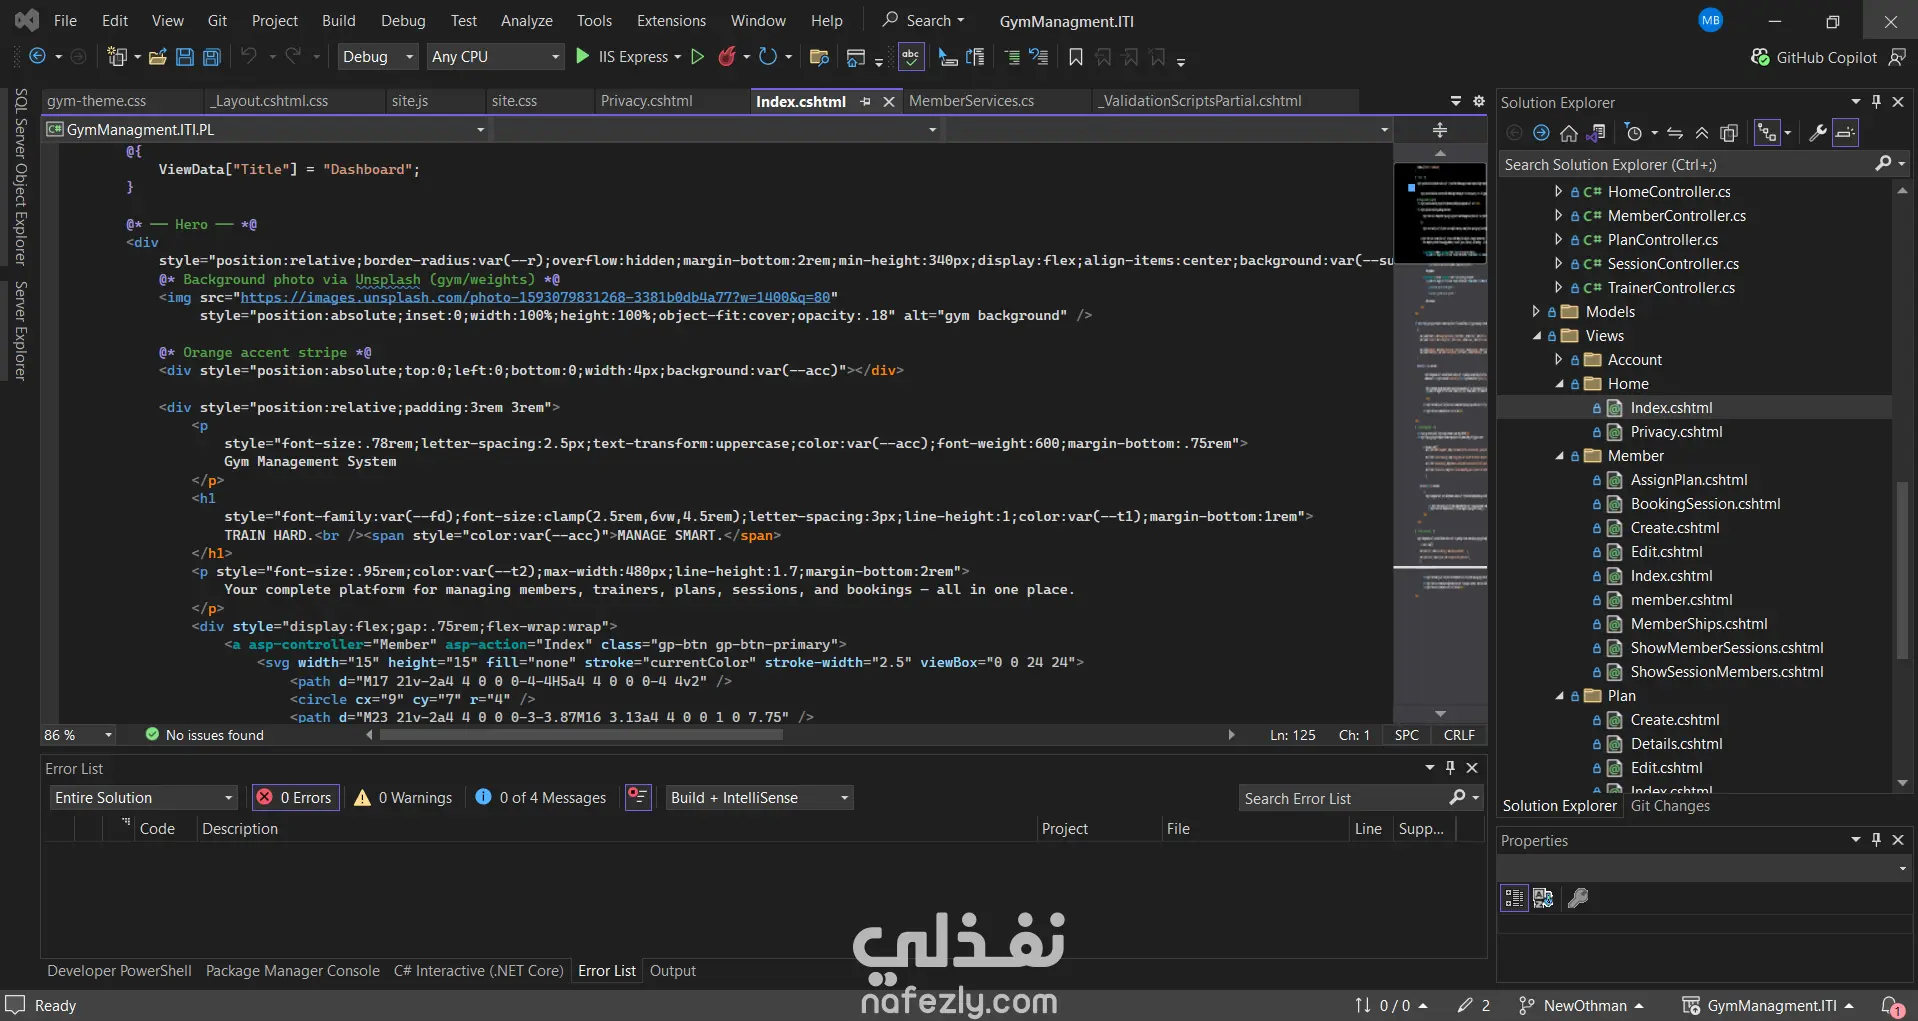
Task: Click the horizontal scrollbar of code editor
Action: (x=581, y=735)
